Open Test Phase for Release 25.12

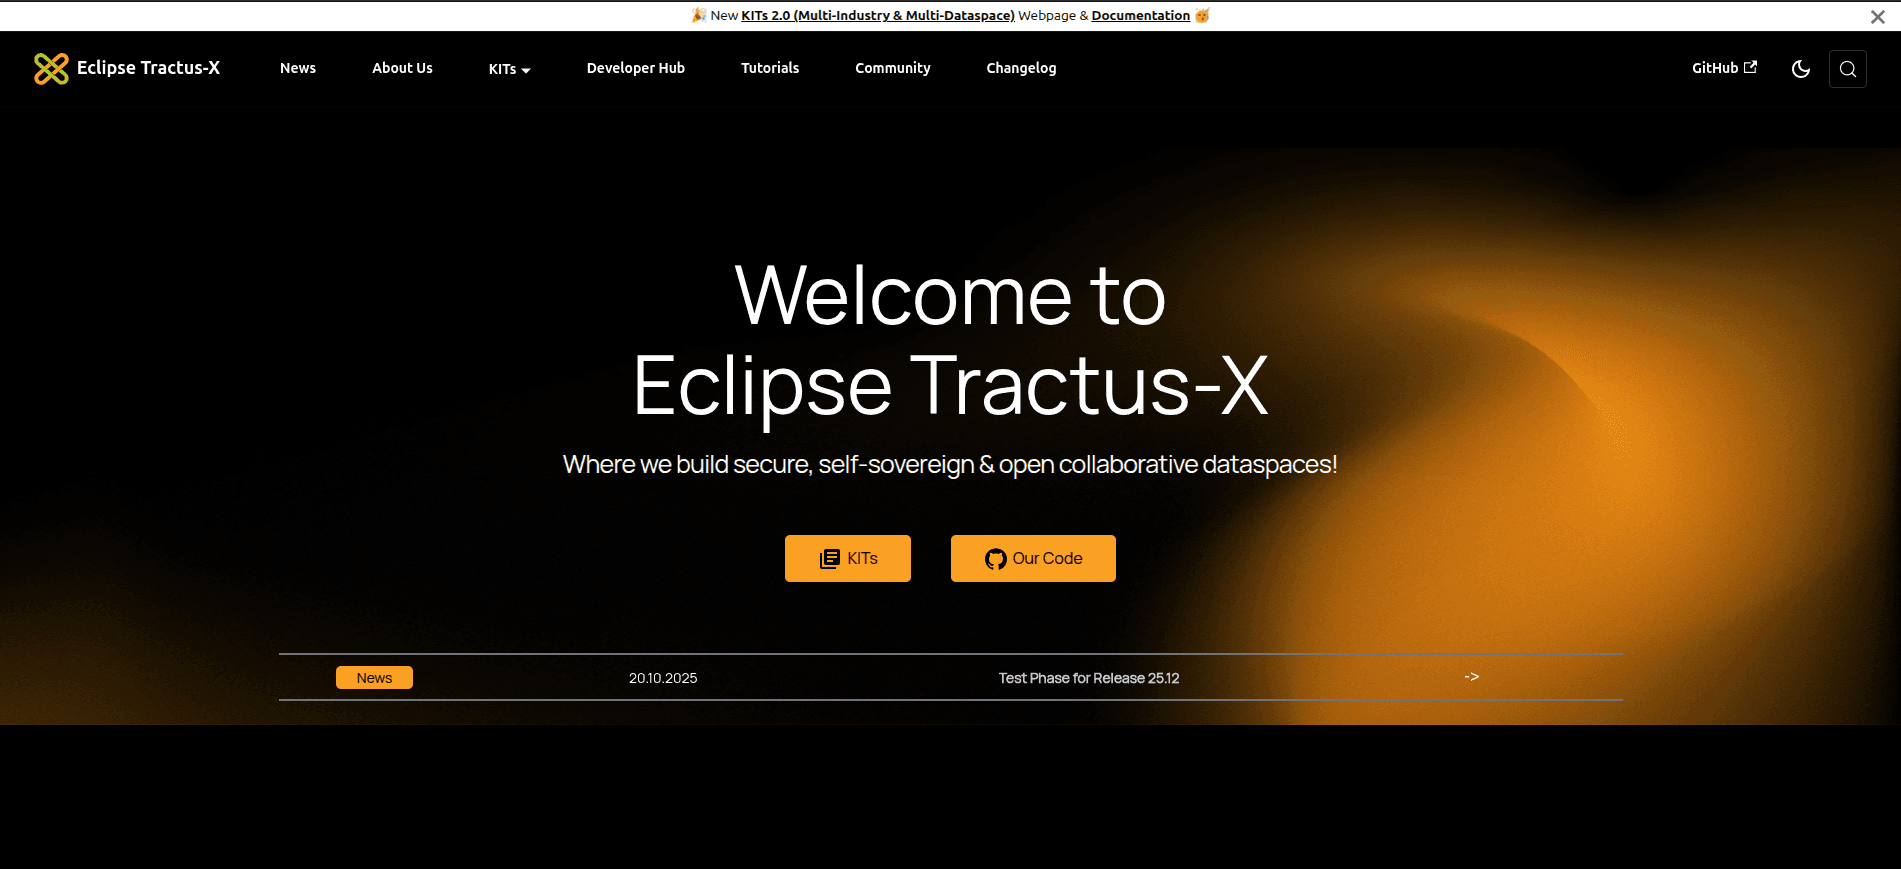tap(1089, 678)
